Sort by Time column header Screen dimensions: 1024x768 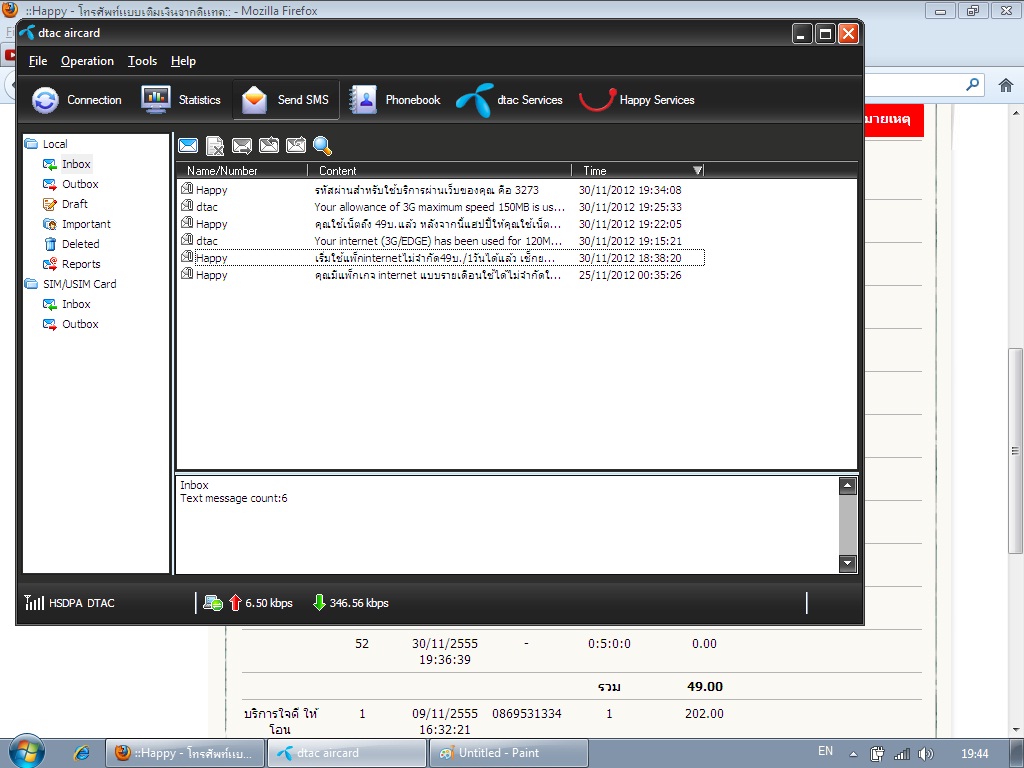(x=638, y=170)
